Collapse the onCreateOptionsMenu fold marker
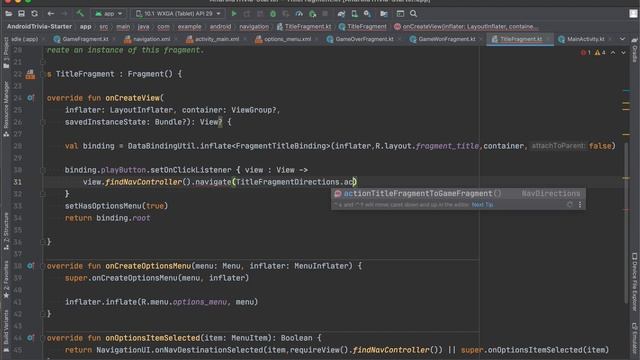The width and height of the screenshot is (640, 360). coord(43,266)
